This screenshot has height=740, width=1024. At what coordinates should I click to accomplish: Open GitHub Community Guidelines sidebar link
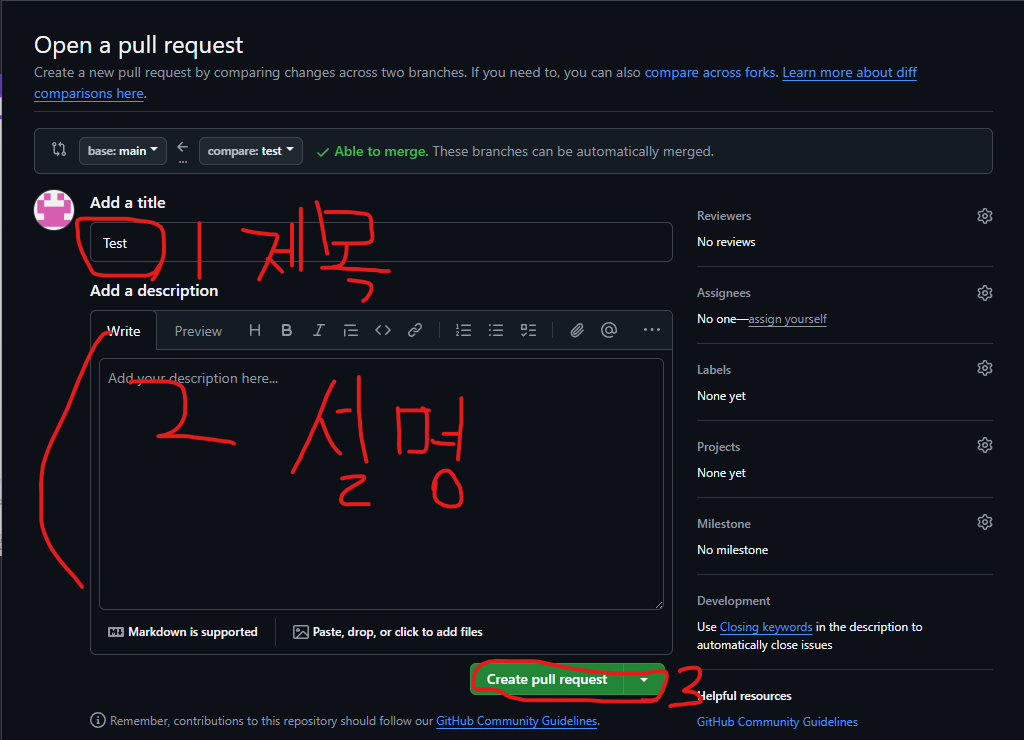777,722
